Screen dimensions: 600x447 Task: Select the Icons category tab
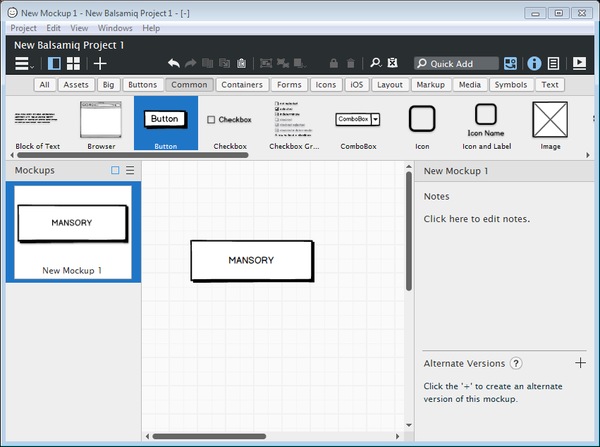click(x=324, y=85)
